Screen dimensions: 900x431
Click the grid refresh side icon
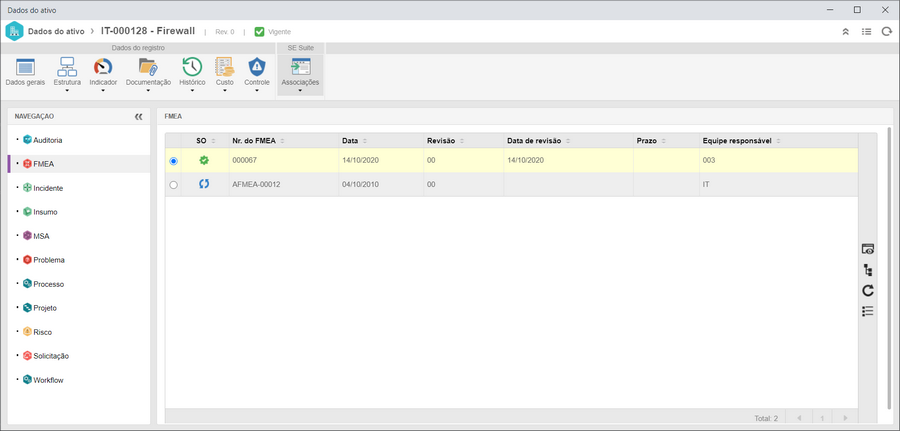click(868, 290)
